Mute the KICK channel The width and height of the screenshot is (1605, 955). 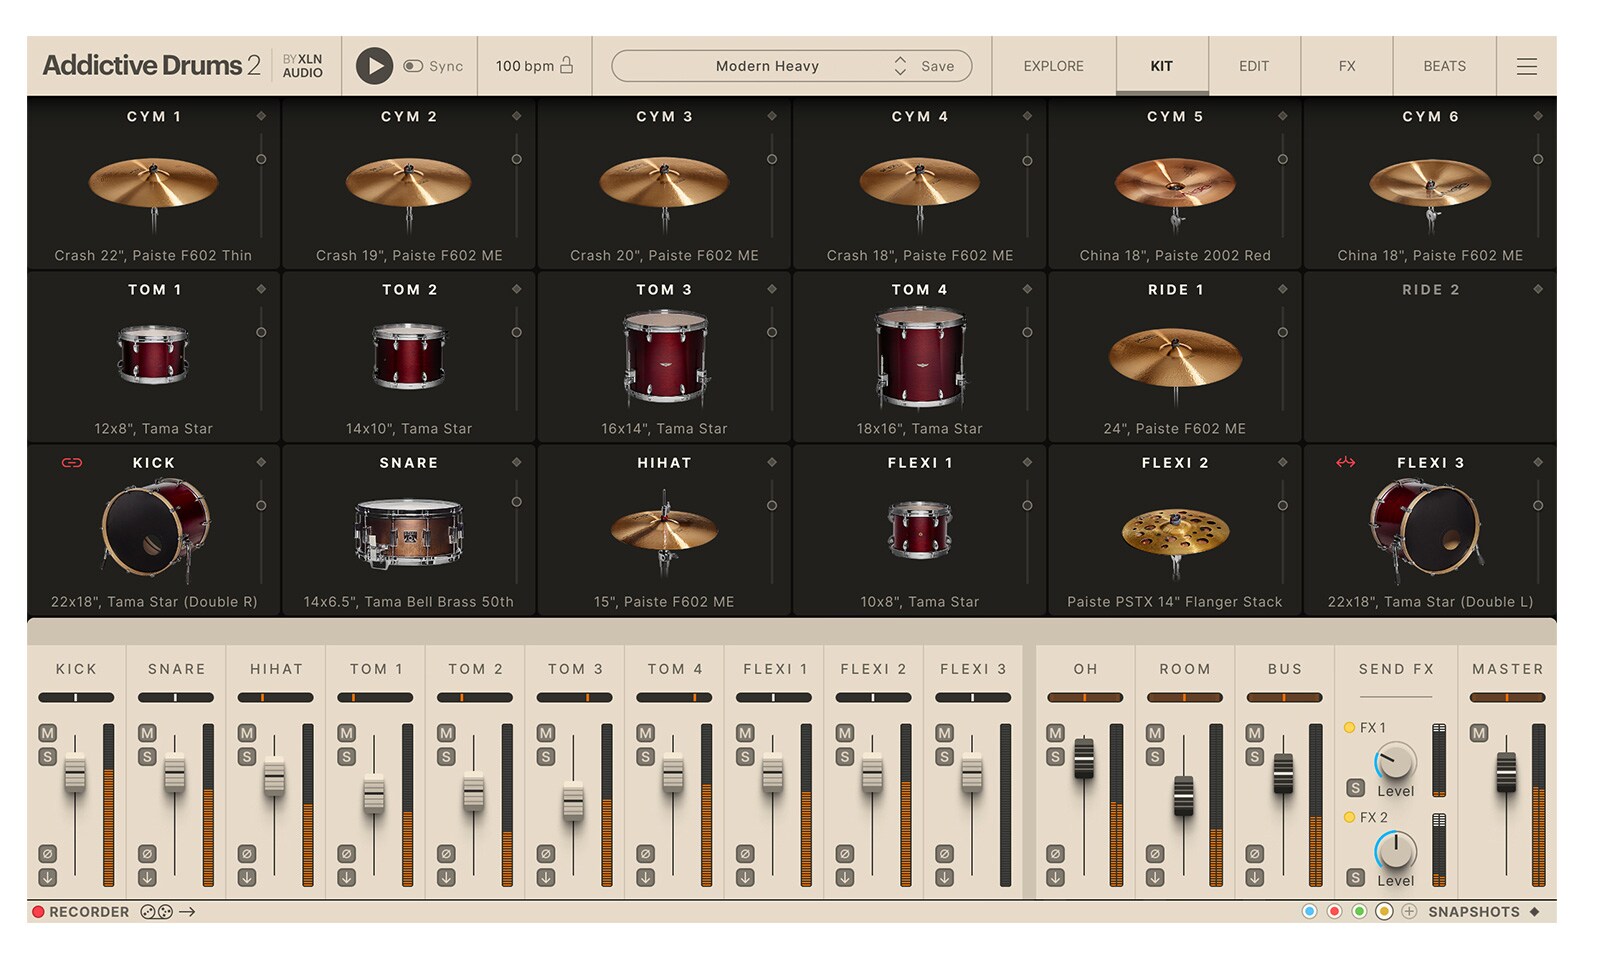[x=47, y=733]
